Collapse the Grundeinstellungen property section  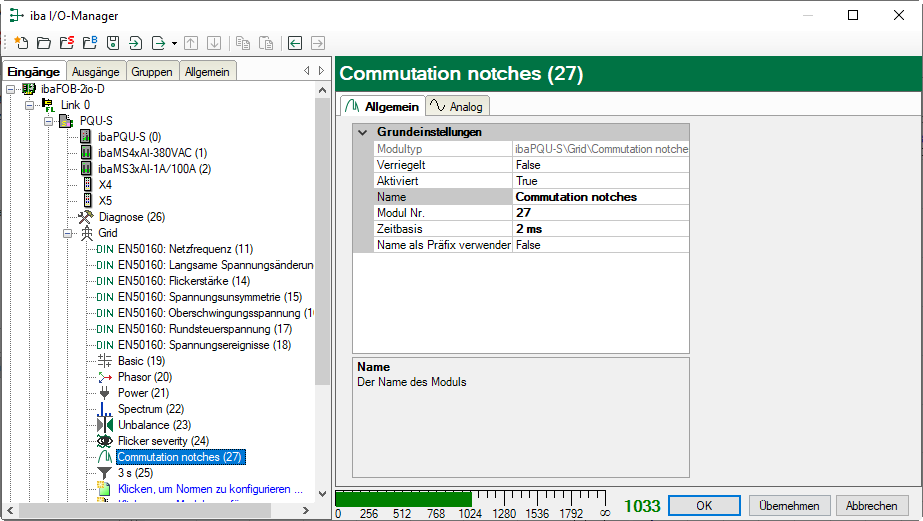[362, 132]
